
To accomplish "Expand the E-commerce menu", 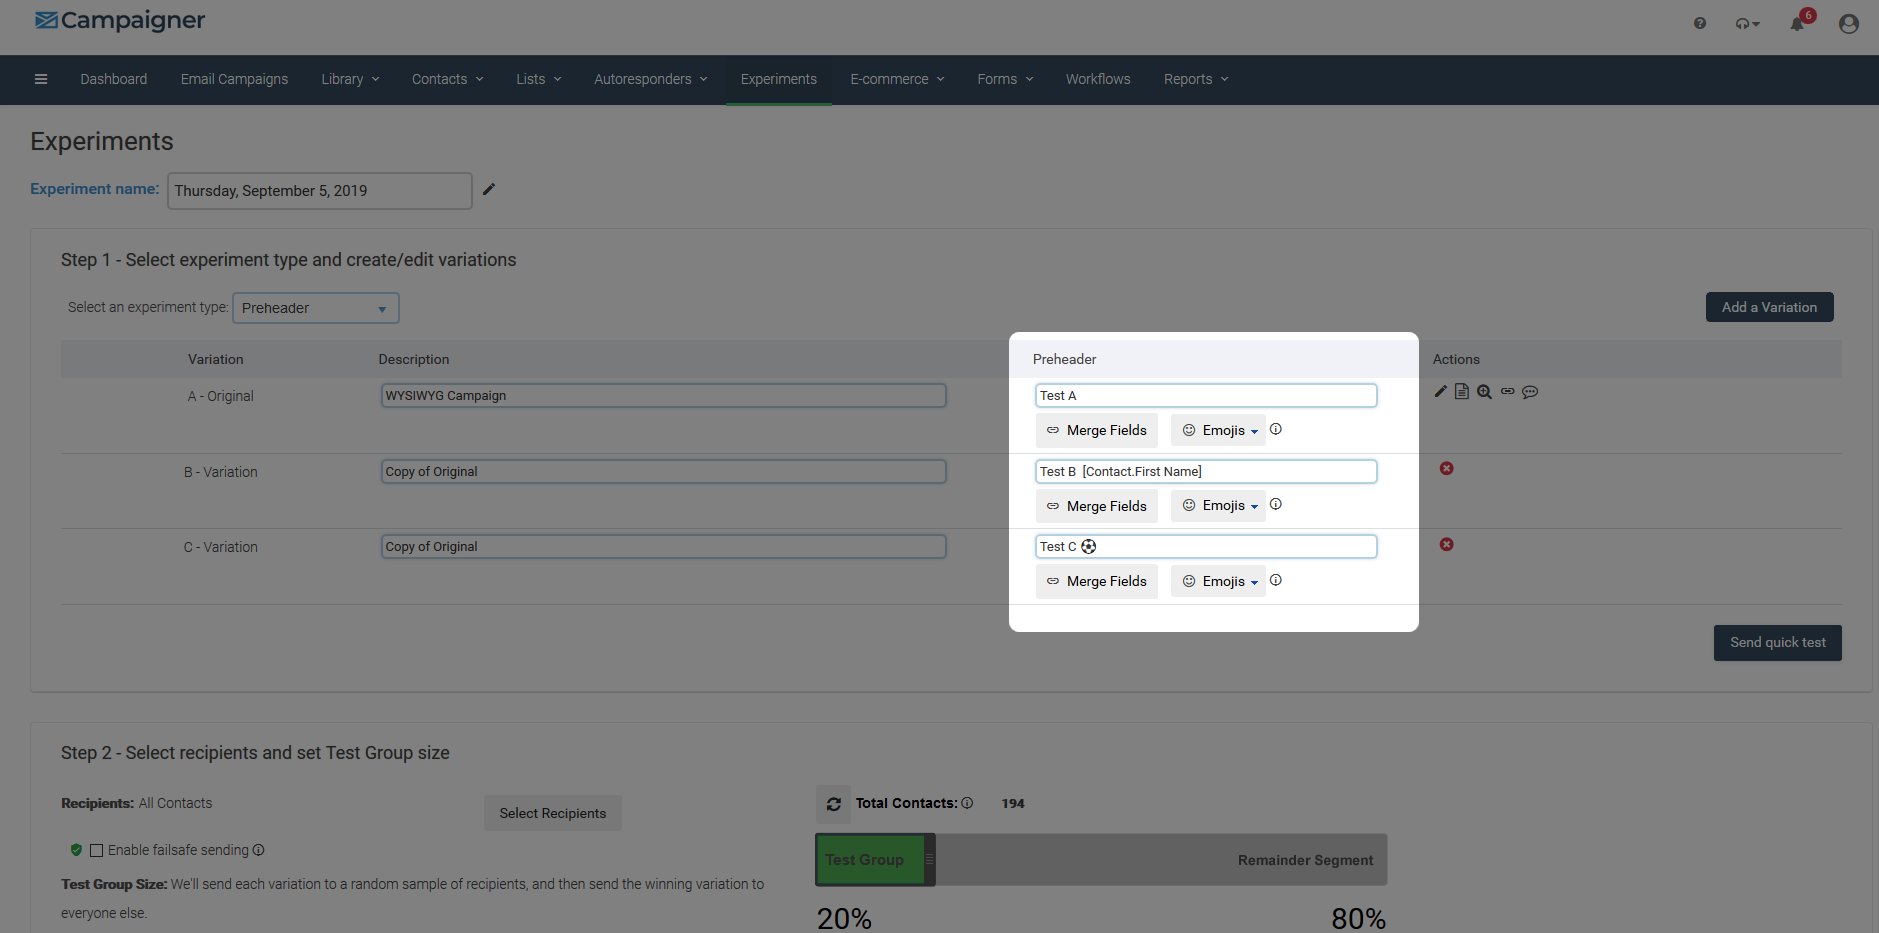I will pos(897,79).
